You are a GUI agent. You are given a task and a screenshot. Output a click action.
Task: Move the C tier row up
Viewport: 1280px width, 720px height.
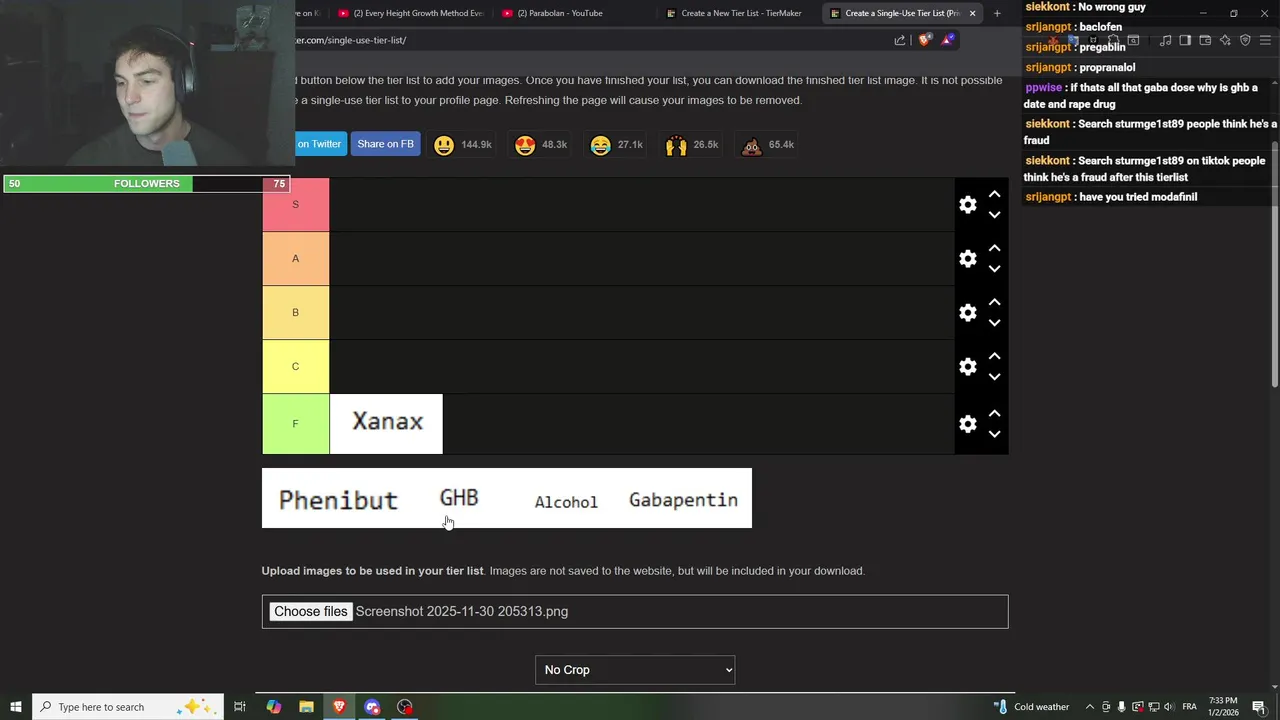coord(994,356)
